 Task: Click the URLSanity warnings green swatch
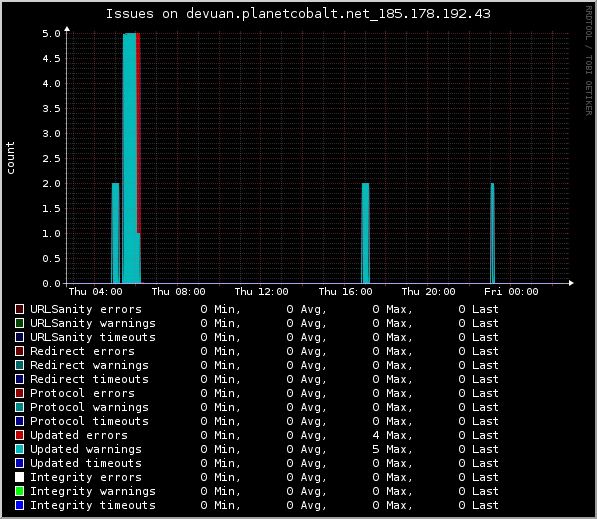click(x=19, y=323)
